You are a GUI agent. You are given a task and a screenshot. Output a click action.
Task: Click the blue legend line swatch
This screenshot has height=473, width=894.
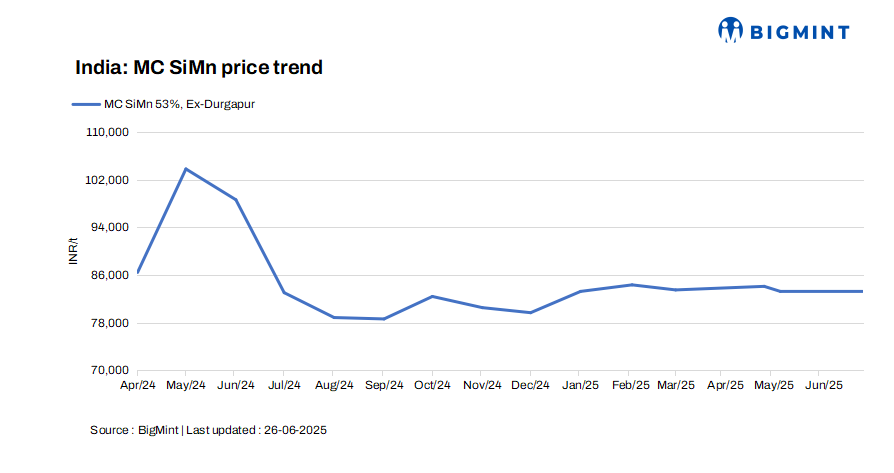point(86,103)
